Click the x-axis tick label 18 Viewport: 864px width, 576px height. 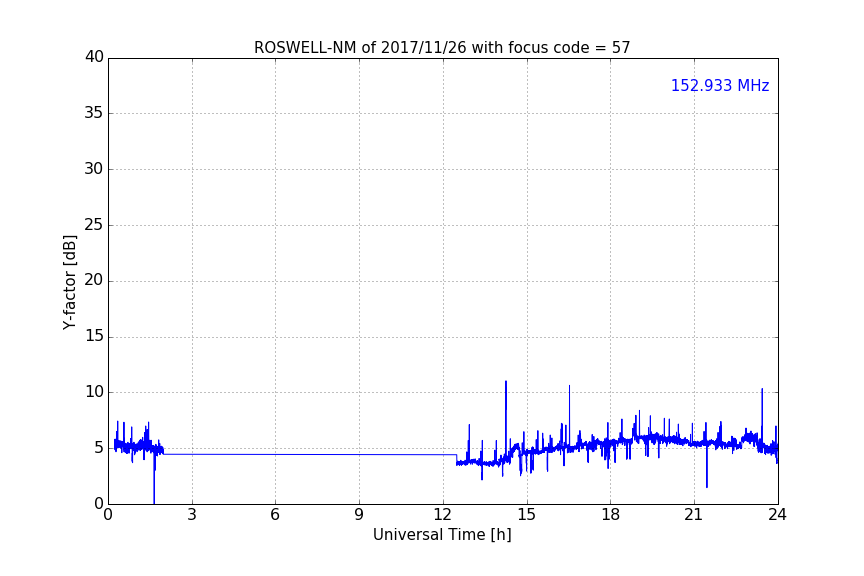pyautogui.click(x=611, y=515)
